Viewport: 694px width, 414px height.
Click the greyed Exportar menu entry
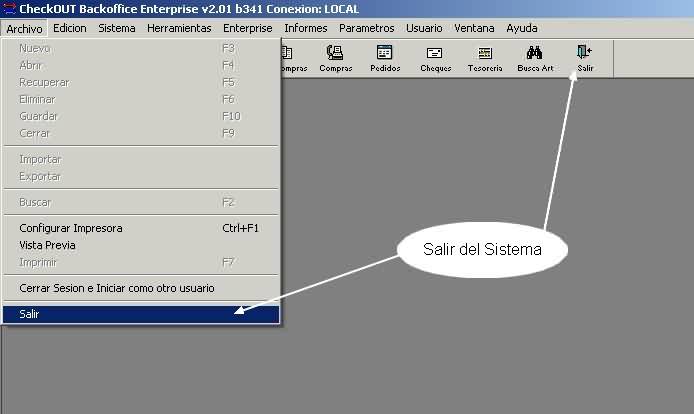(x=141, y=177)
